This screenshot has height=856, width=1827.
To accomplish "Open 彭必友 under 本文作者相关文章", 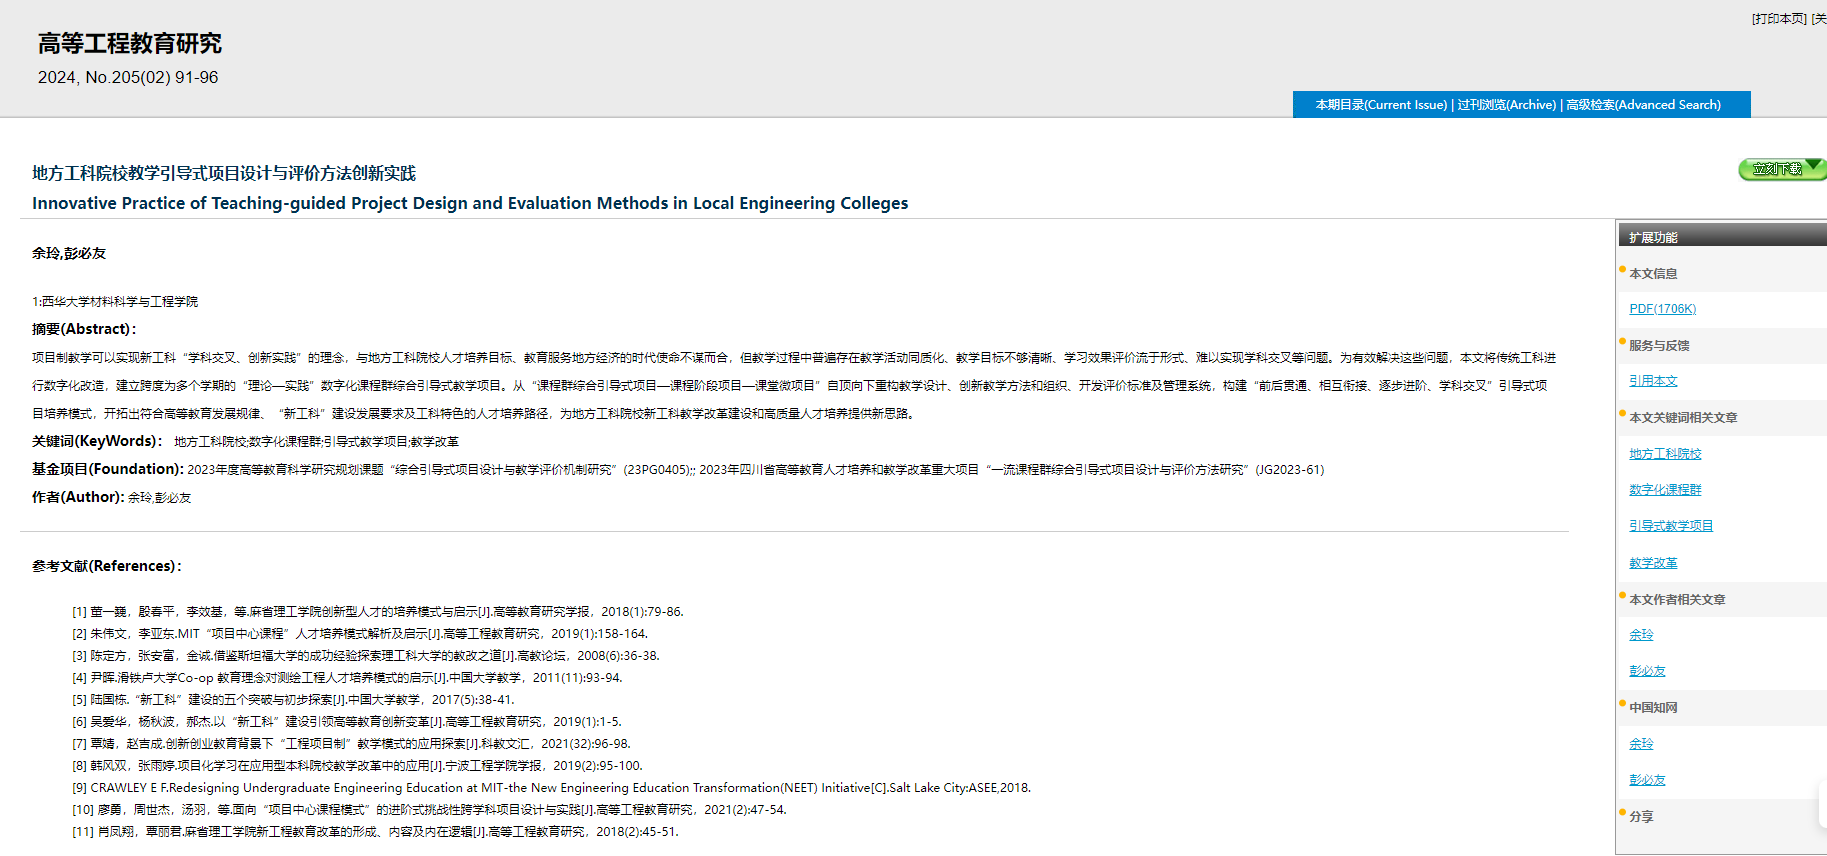I will click(1647, 671).
